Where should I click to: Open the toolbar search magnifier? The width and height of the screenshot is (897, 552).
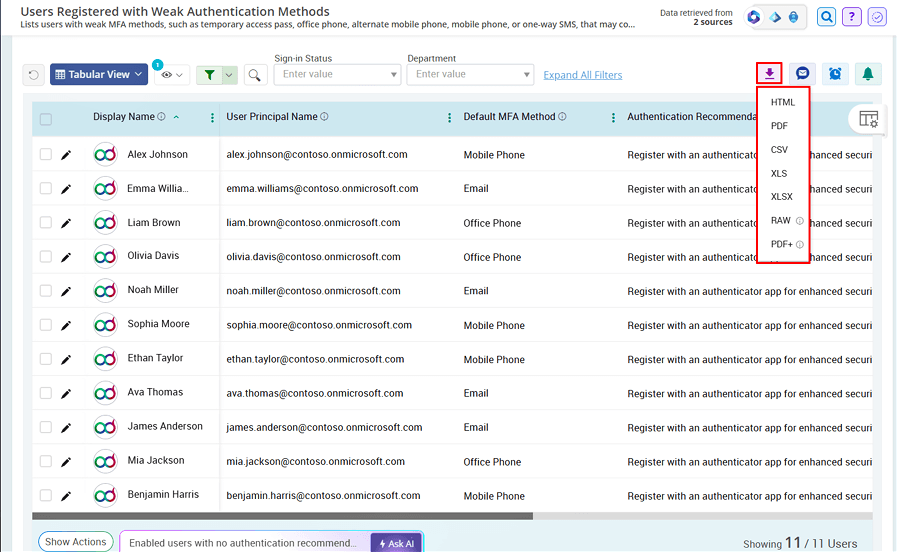tap(255, 75)
